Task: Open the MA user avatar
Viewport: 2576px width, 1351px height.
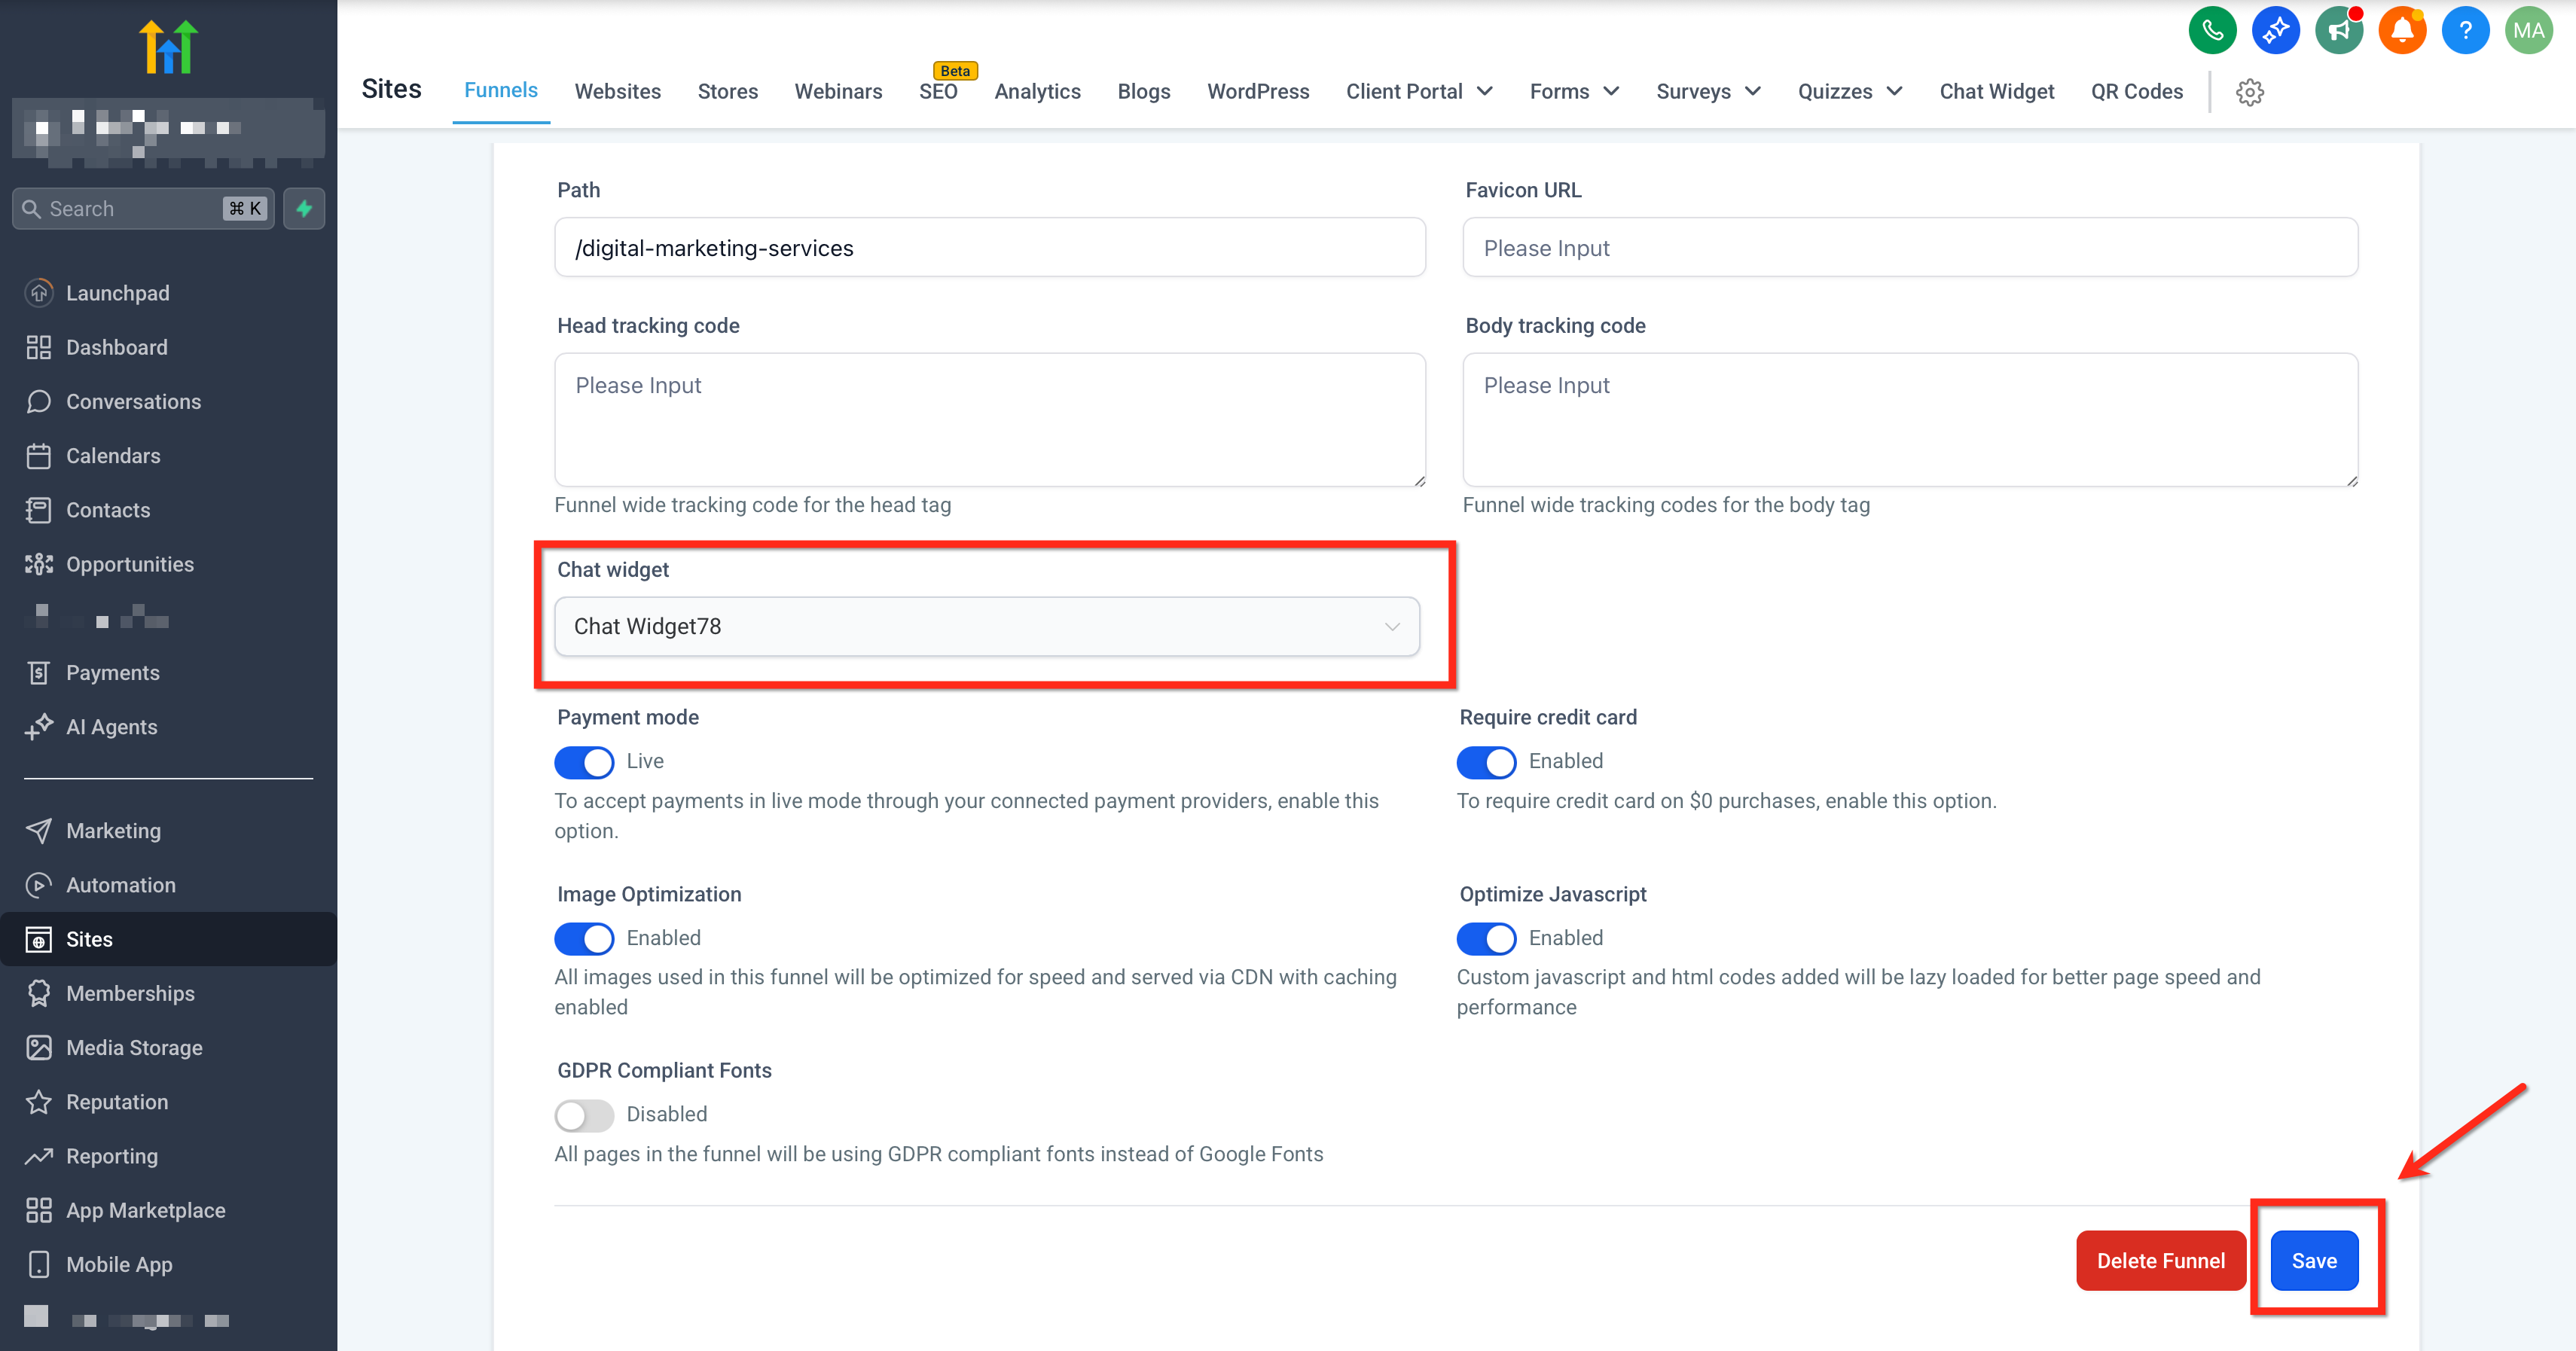Action: [2528, 30]
